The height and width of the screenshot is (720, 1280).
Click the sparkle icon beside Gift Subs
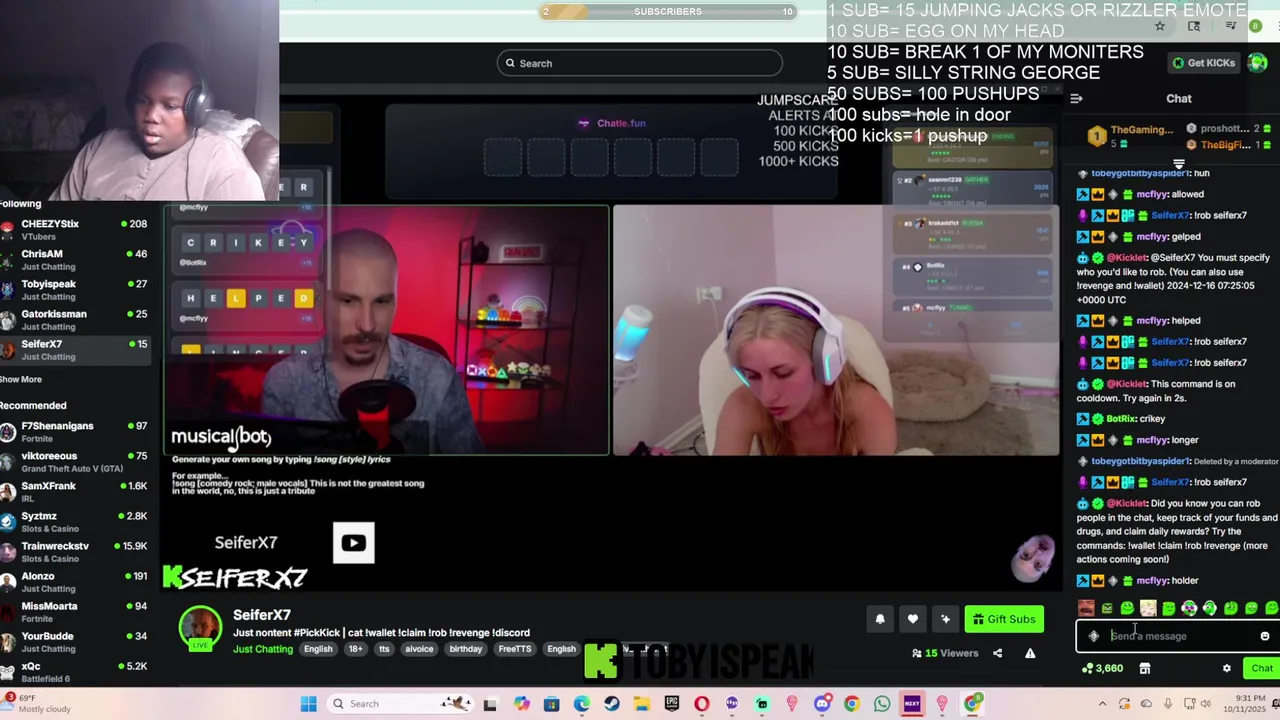[x=945, y=619]
